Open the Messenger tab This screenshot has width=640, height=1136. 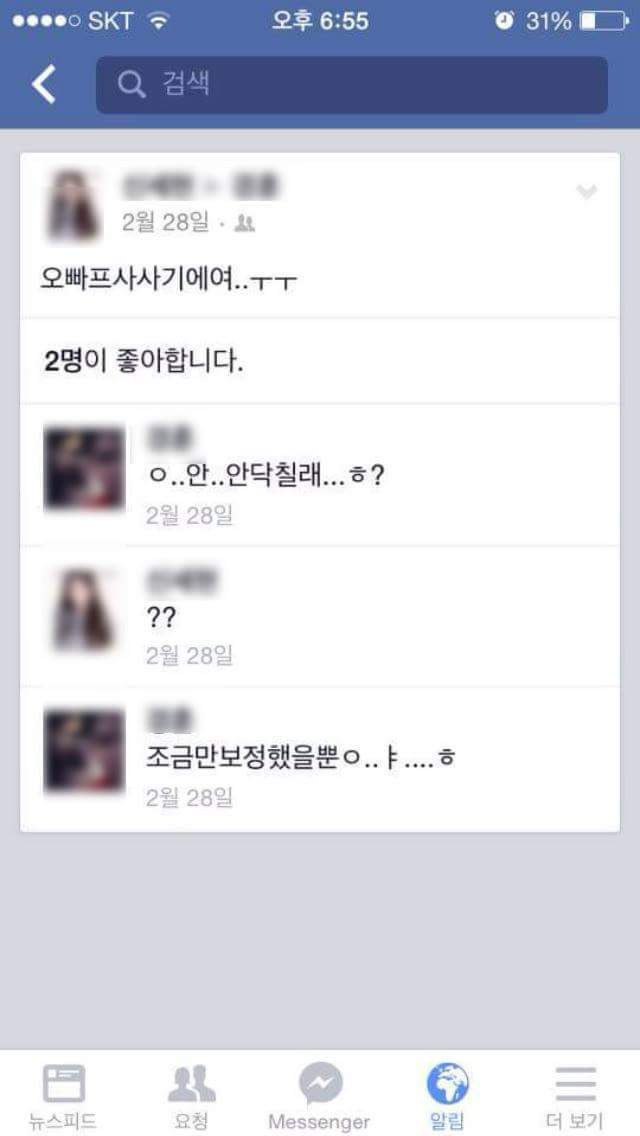[x=320, y=1095]
